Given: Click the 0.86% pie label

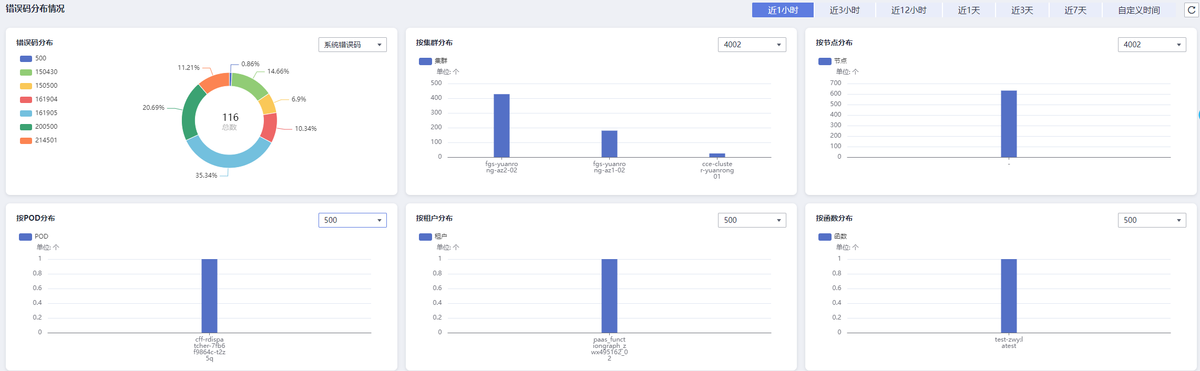Looking at the screenshot, I should point(250,63).
